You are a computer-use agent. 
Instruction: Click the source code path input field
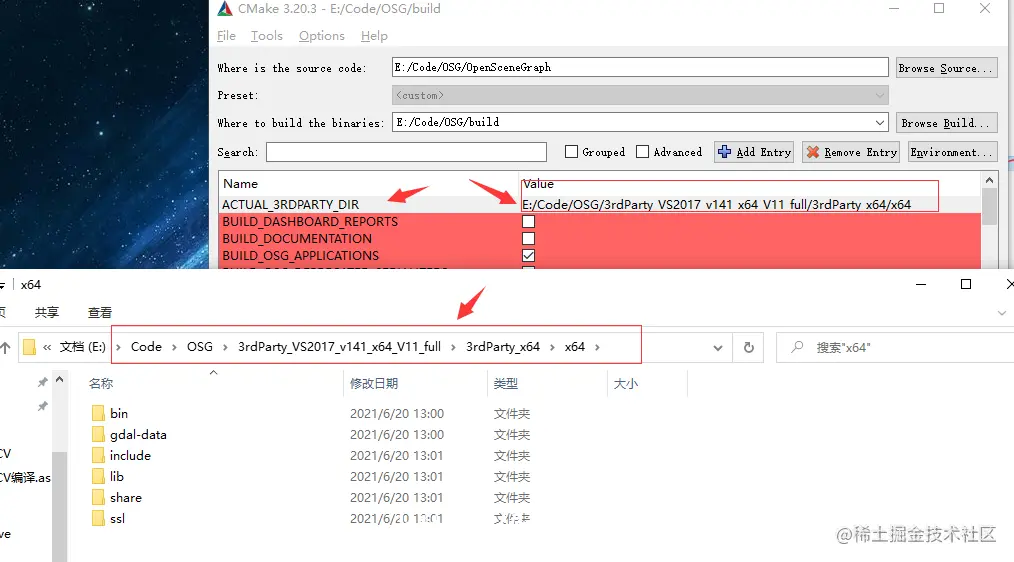640,67
